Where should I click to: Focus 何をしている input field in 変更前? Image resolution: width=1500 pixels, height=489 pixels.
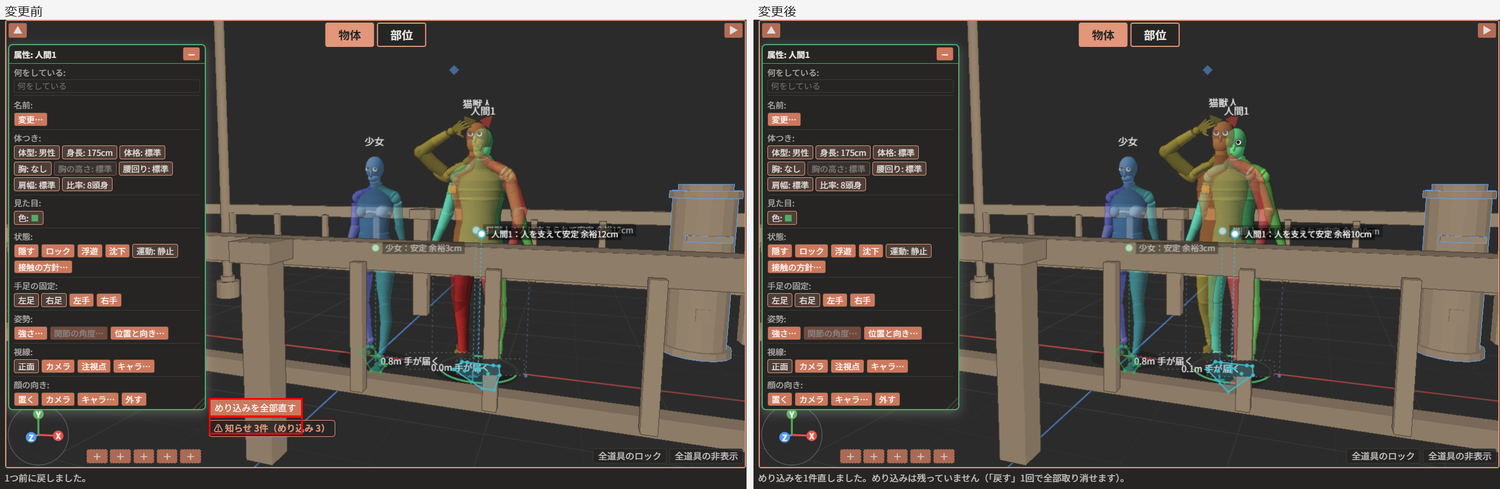pyautogui.click(x=106, y=87)
